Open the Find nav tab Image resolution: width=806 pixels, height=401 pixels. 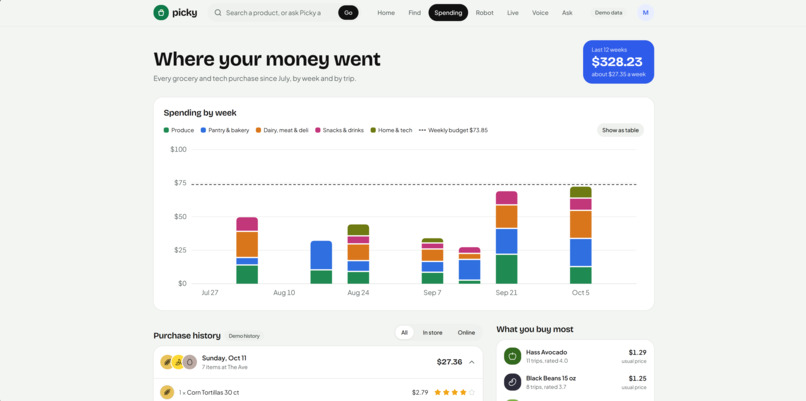414,12
